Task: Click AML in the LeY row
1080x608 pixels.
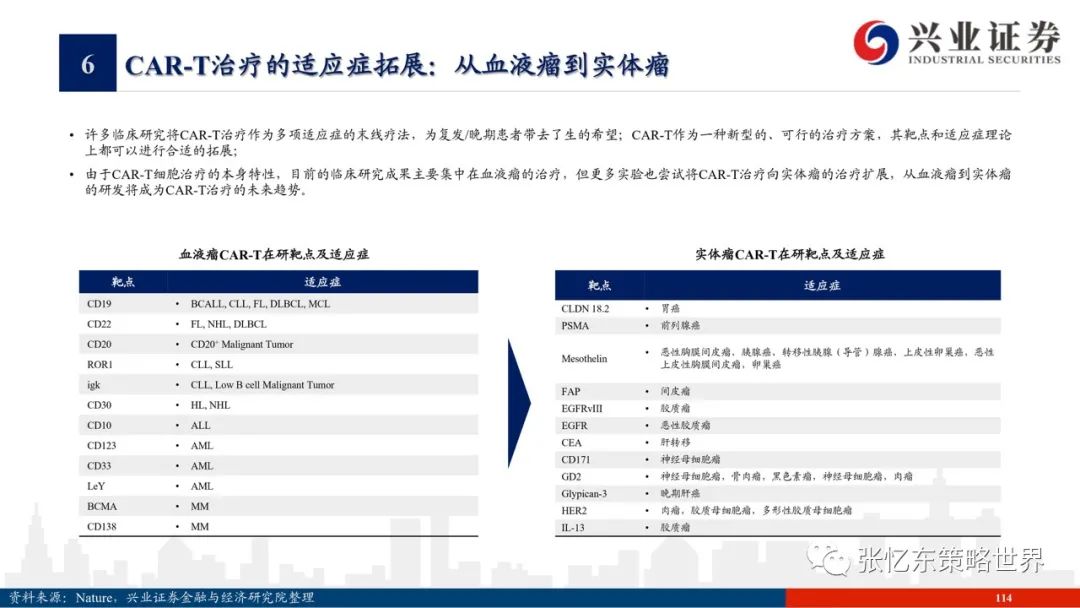Action: tap(202, 486)
